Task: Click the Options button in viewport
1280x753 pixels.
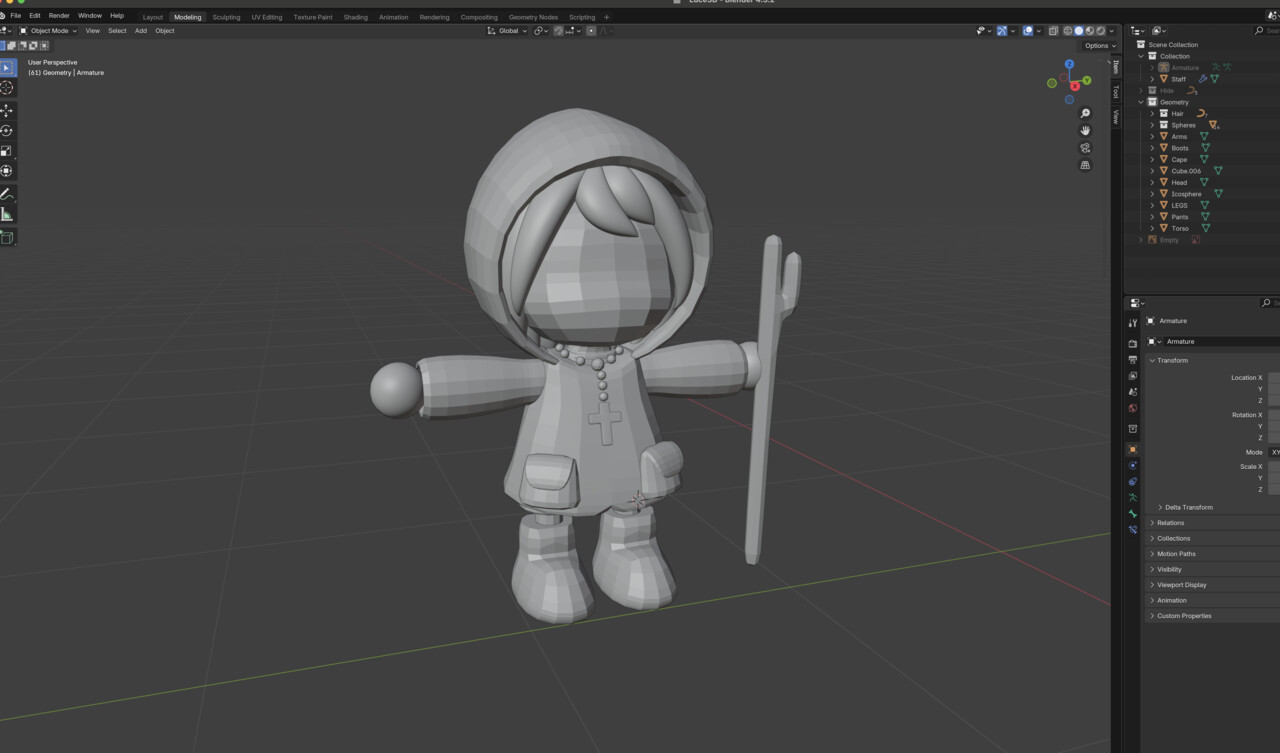Action: click(1098, 45)
